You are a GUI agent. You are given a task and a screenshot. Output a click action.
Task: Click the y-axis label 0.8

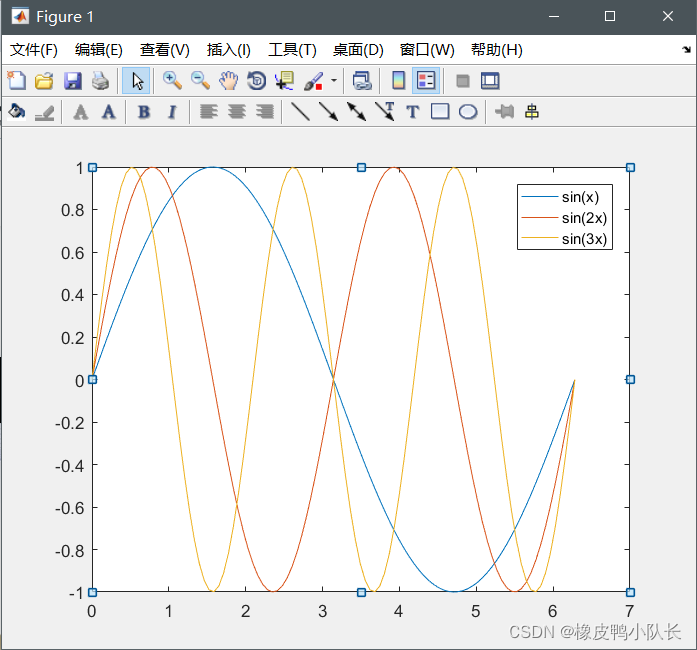point(72,210)
